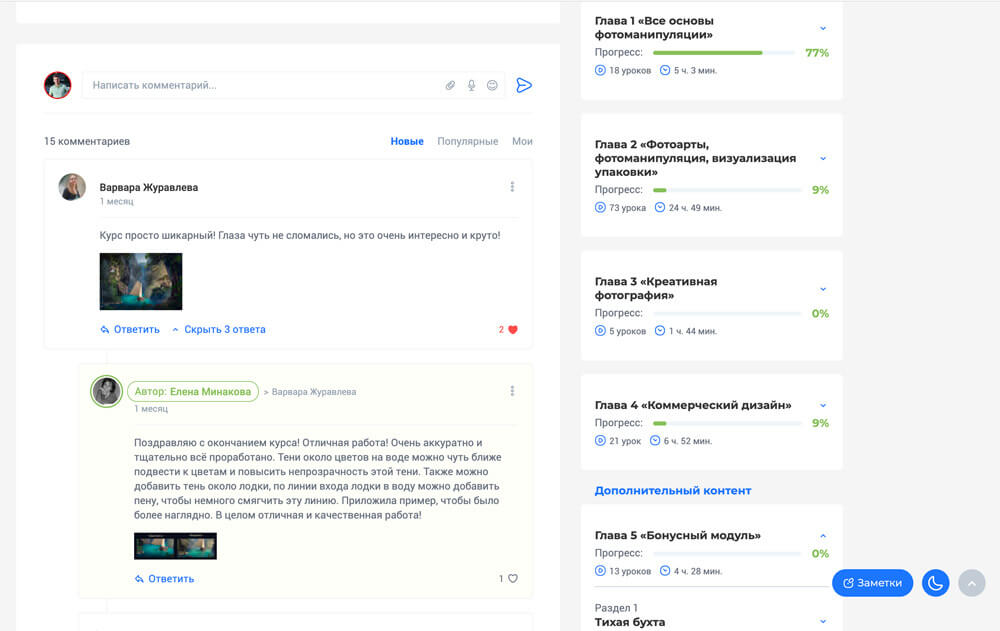Toggle dark mode with moon button

pos(935,583)
